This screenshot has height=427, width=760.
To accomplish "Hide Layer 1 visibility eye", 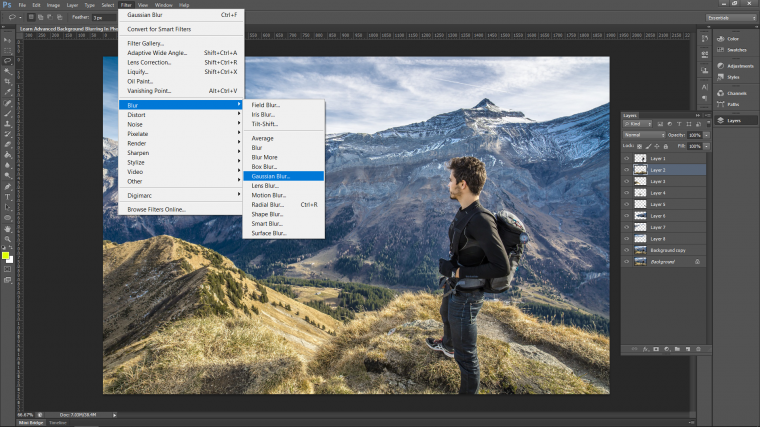I will (x=626, y=158).
